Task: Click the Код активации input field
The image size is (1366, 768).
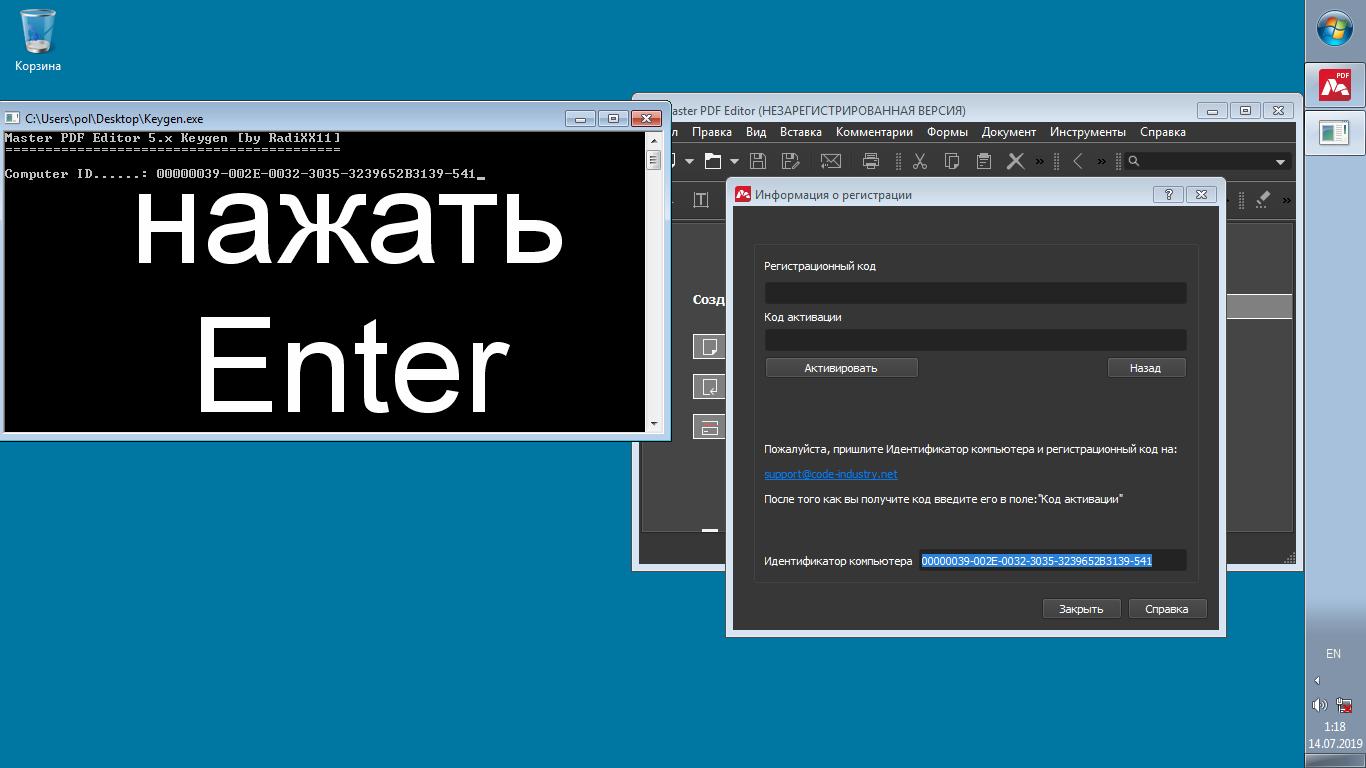Action: [x=976, y=340]
